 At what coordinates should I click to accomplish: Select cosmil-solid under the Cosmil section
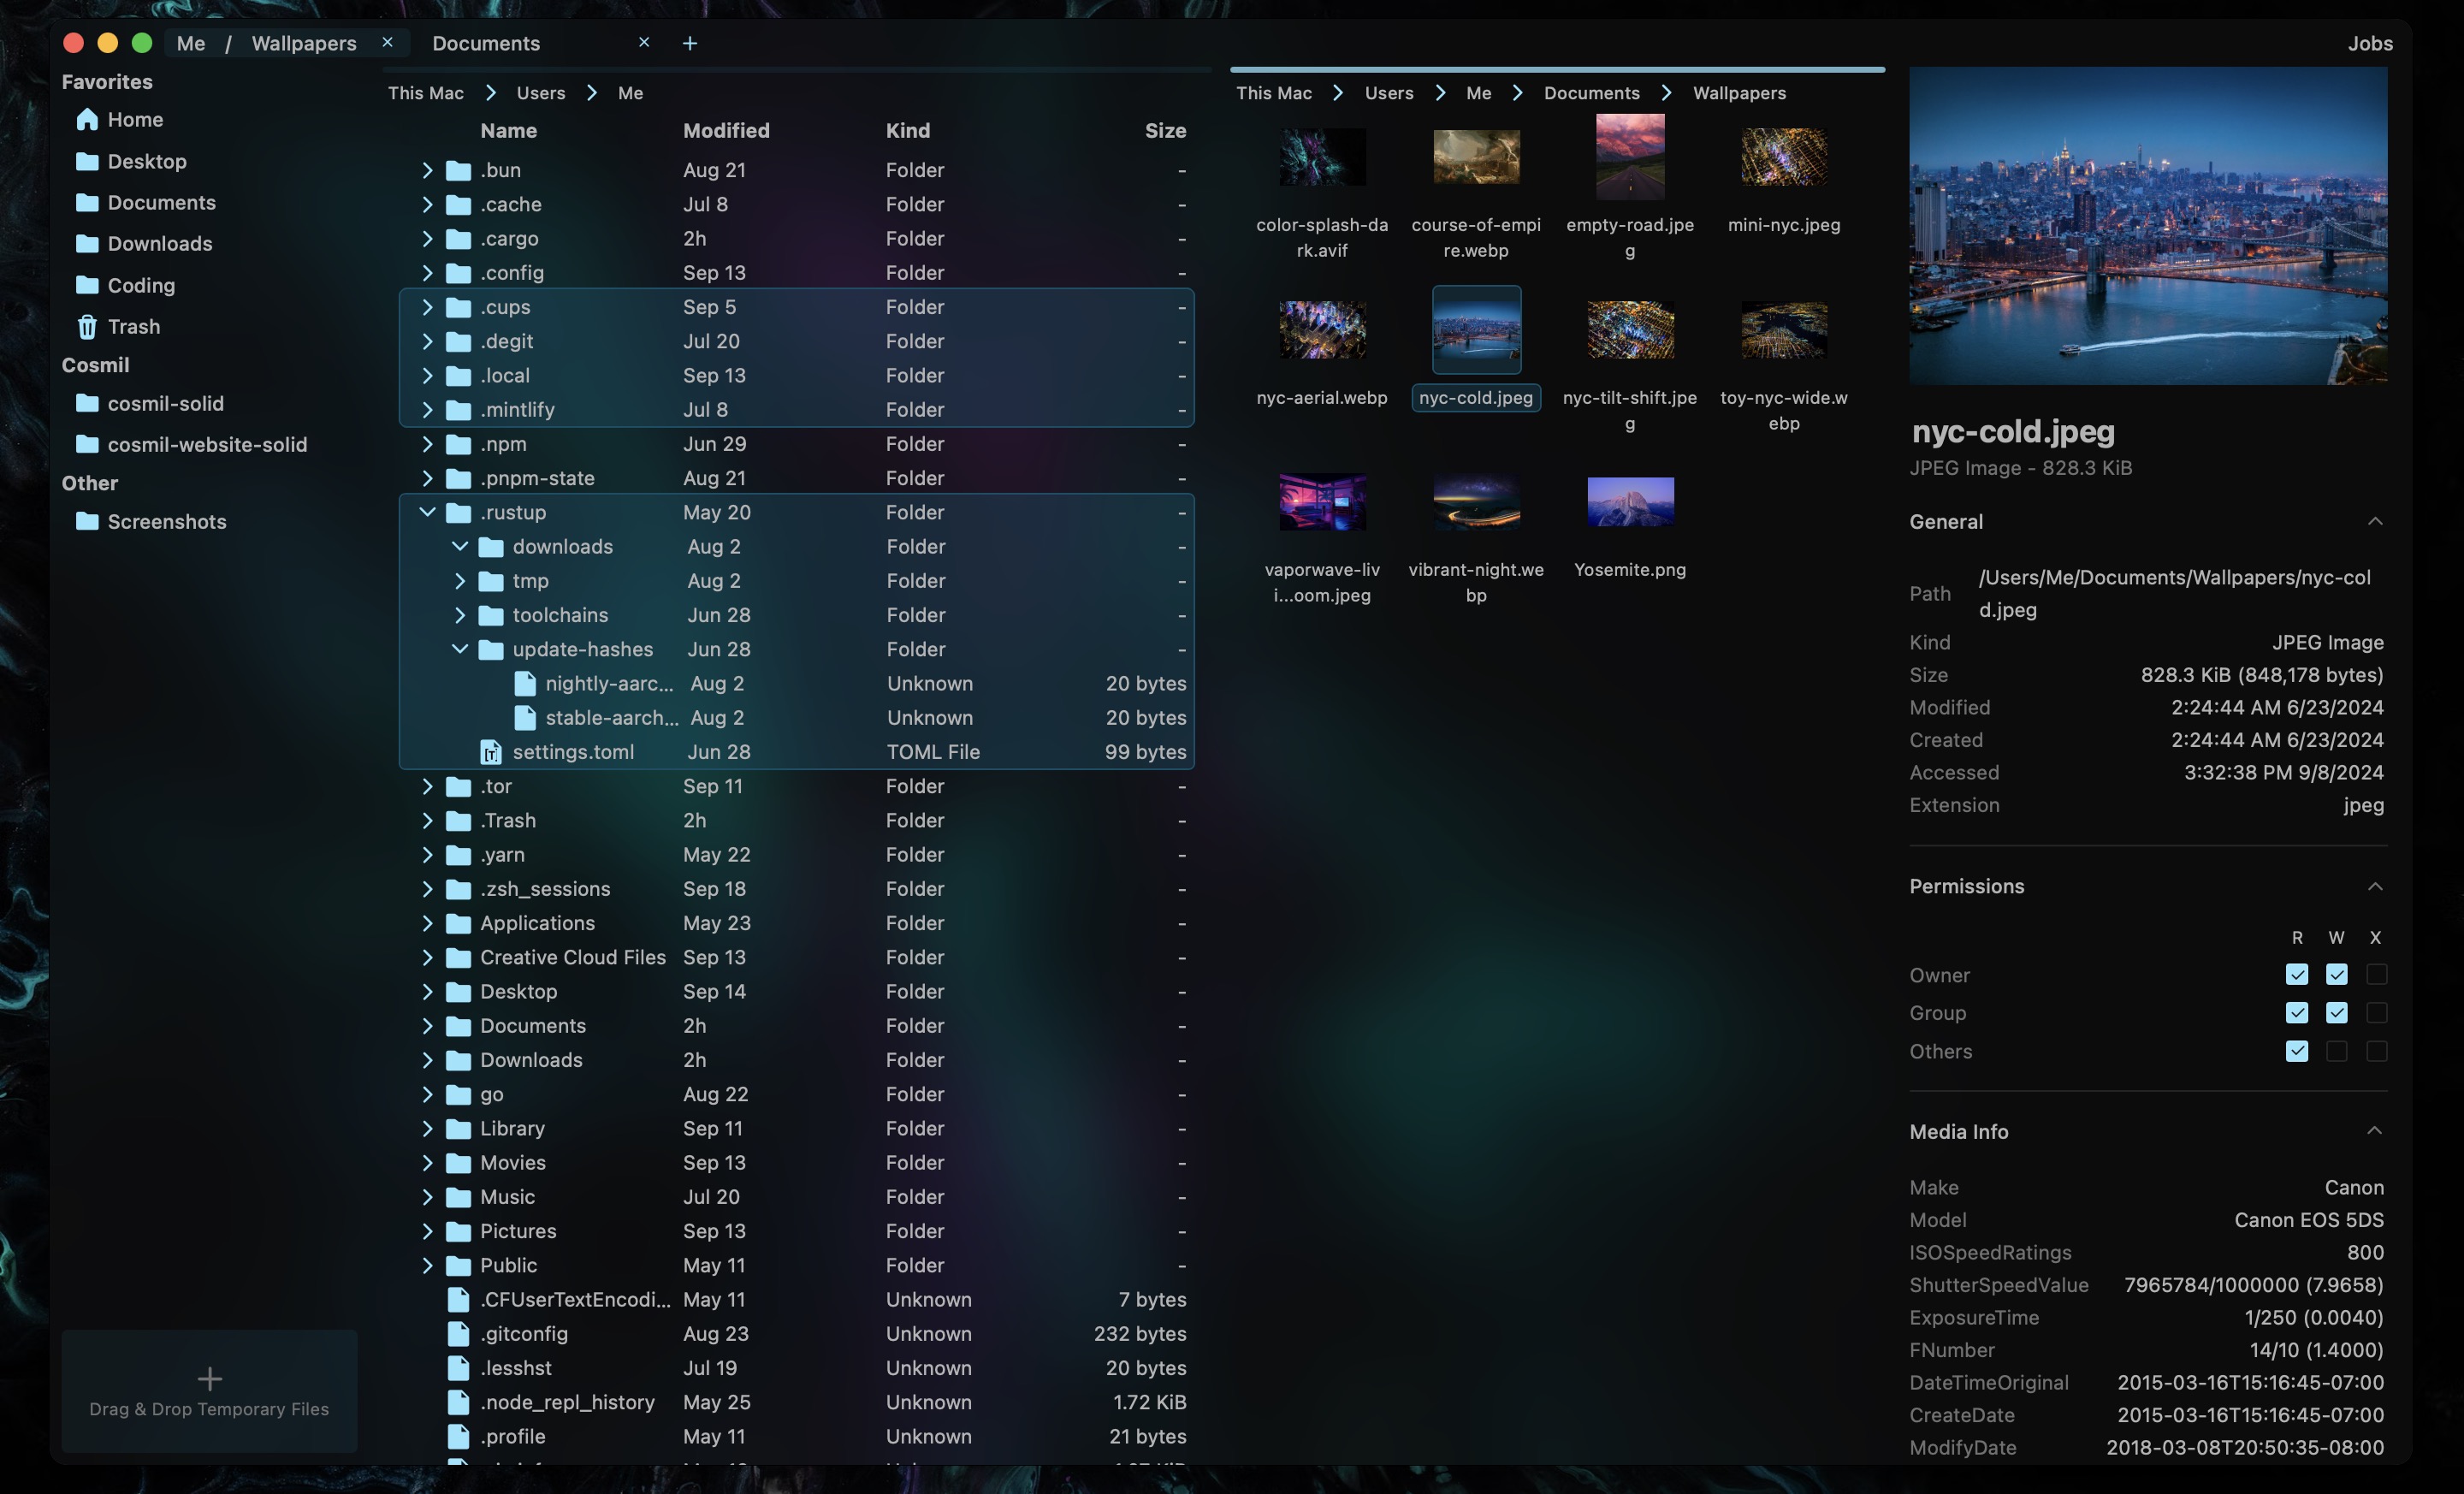tap(166, 403)
